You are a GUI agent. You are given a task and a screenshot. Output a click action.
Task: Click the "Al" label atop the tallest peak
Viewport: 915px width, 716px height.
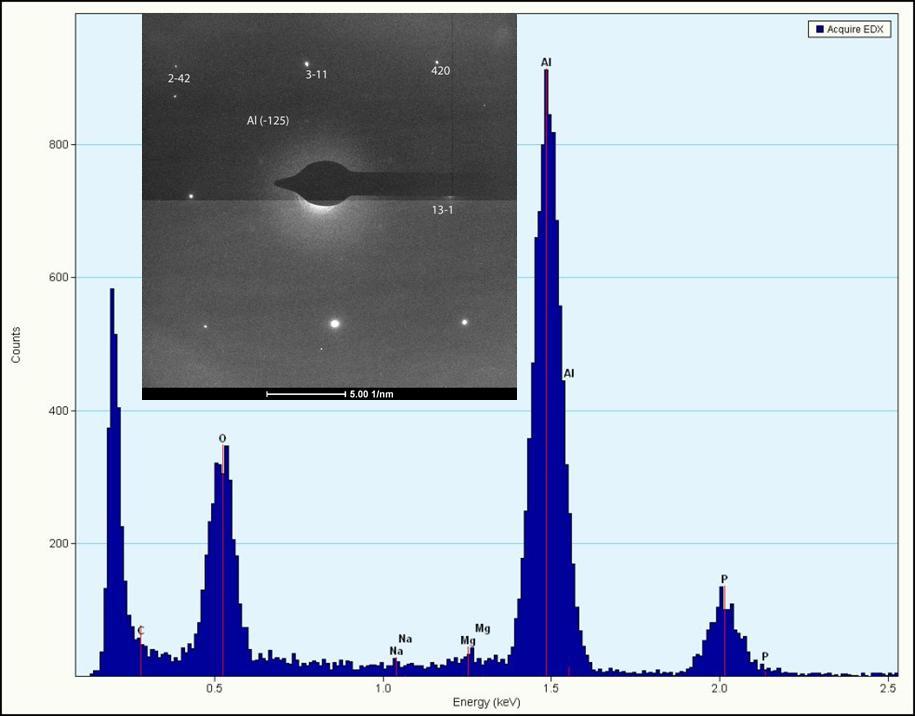click(546, 62)
